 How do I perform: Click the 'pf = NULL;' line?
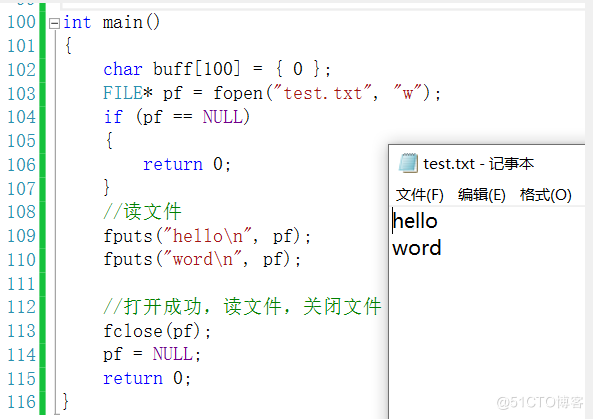(152, 355)
